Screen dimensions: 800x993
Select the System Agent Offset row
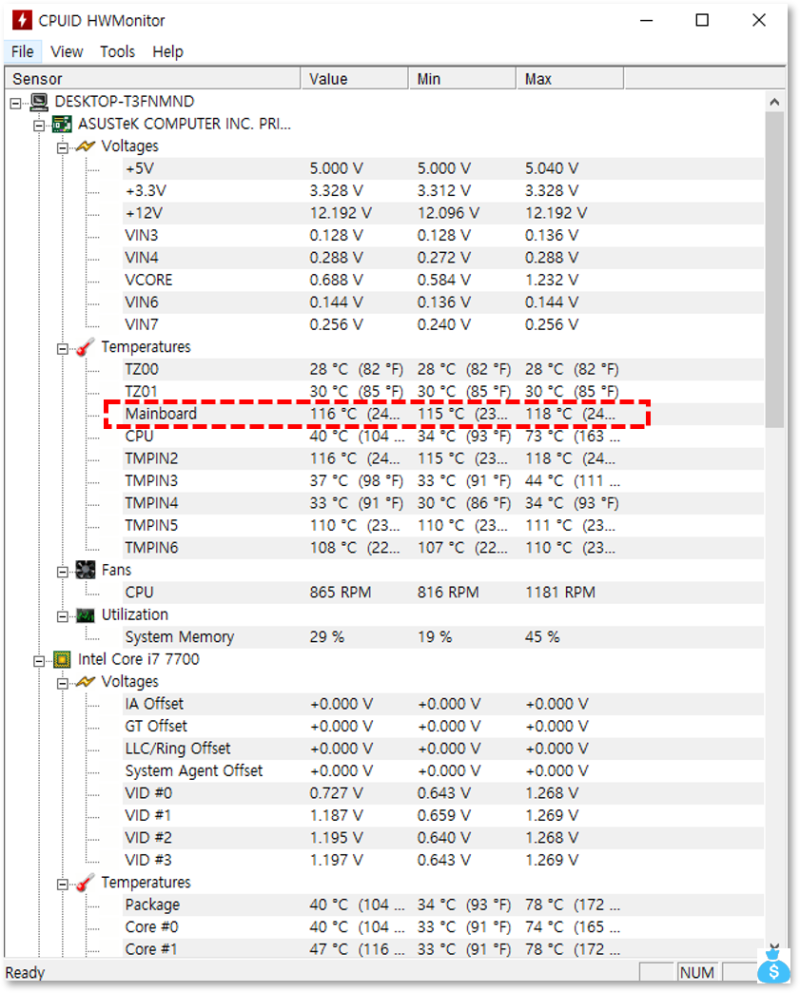(x=443, y=771)
